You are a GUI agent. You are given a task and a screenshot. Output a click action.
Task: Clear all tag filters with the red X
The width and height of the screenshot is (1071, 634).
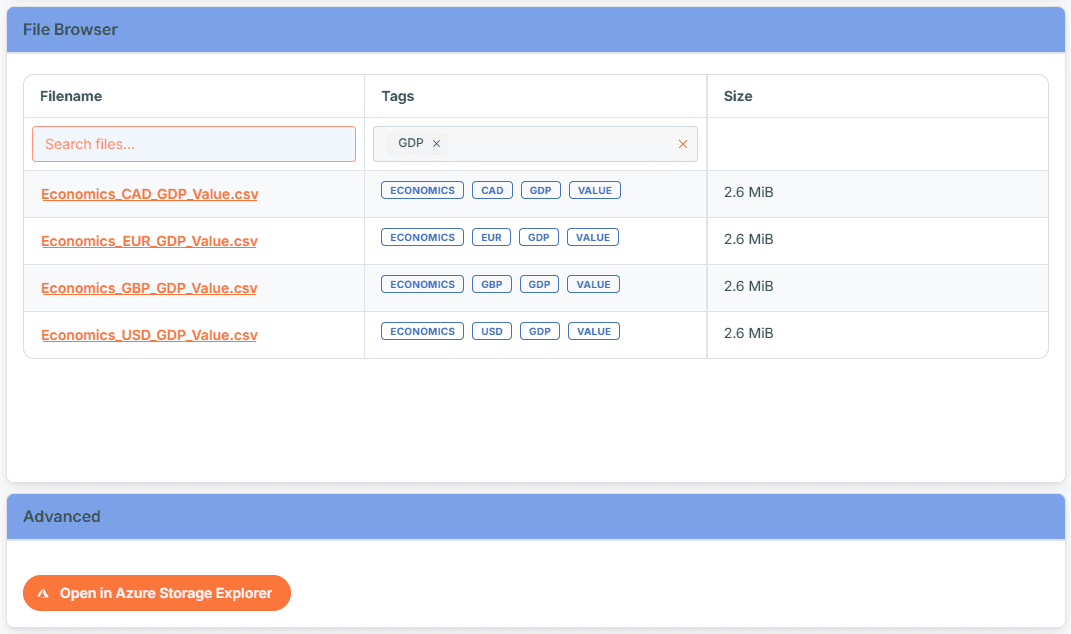(x=683, y=143)
